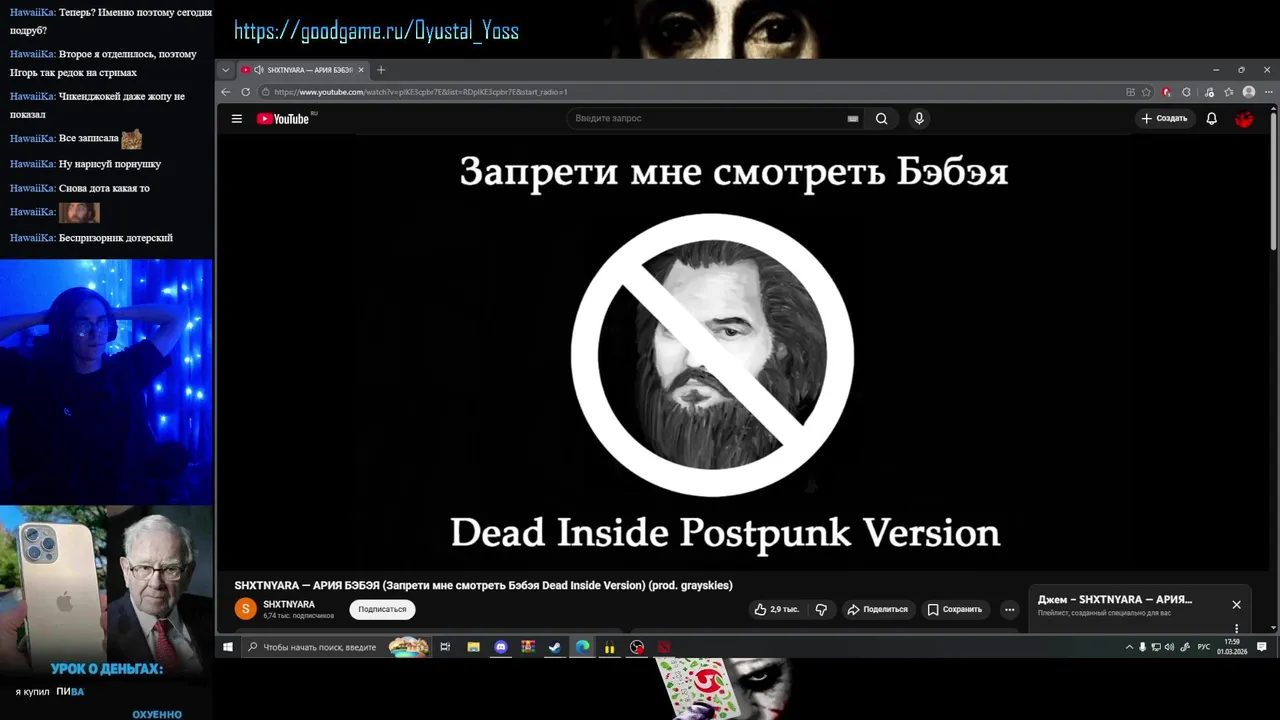Click the '6,74 тыс. подписчиков' subscriber count
The width and height of the screenshot is (1280, 720).
click(298, 616)
